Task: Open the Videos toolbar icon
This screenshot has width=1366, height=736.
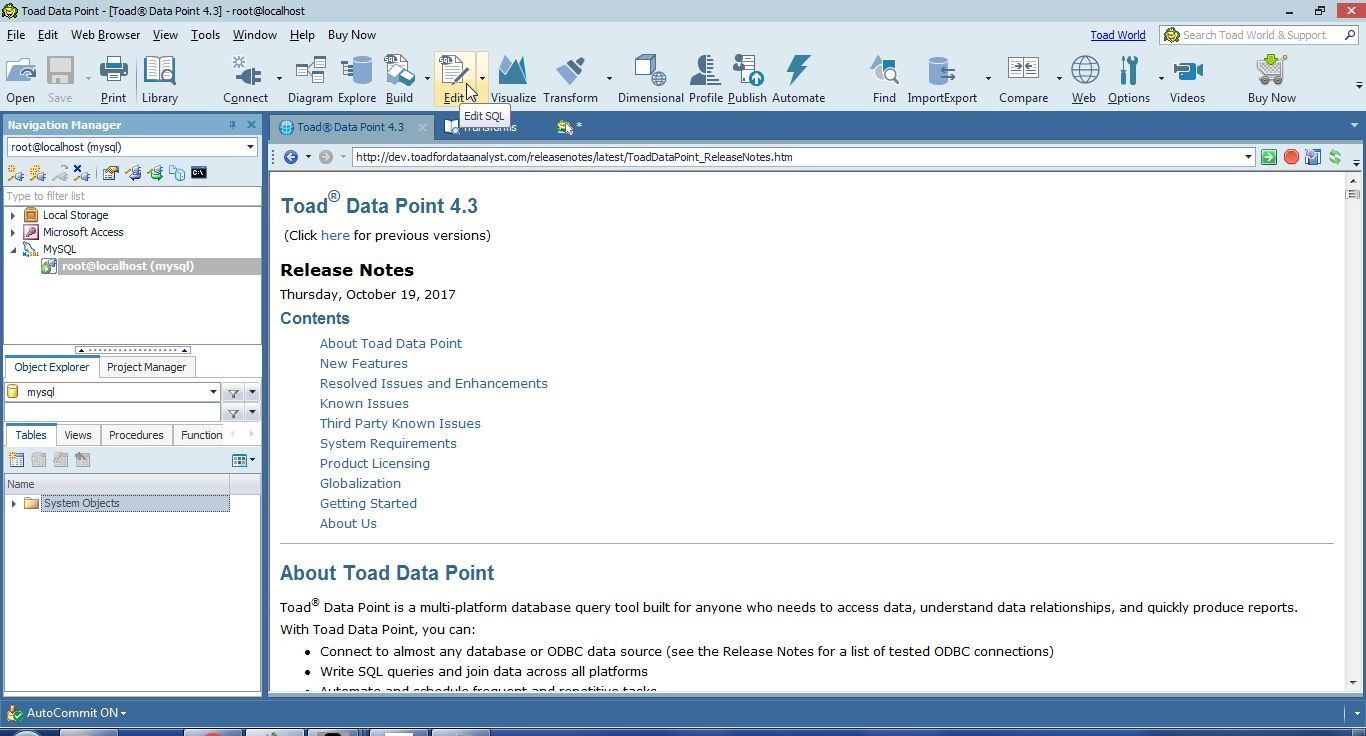Action: click(x=1187, y=79)
